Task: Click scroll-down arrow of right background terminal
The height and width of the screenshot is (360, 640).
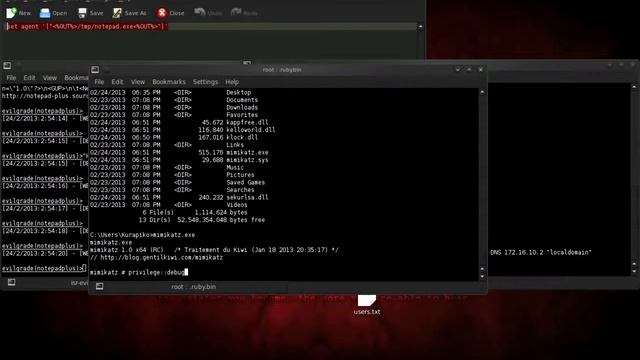Action: pyautogui.click(x=633, y=271)
